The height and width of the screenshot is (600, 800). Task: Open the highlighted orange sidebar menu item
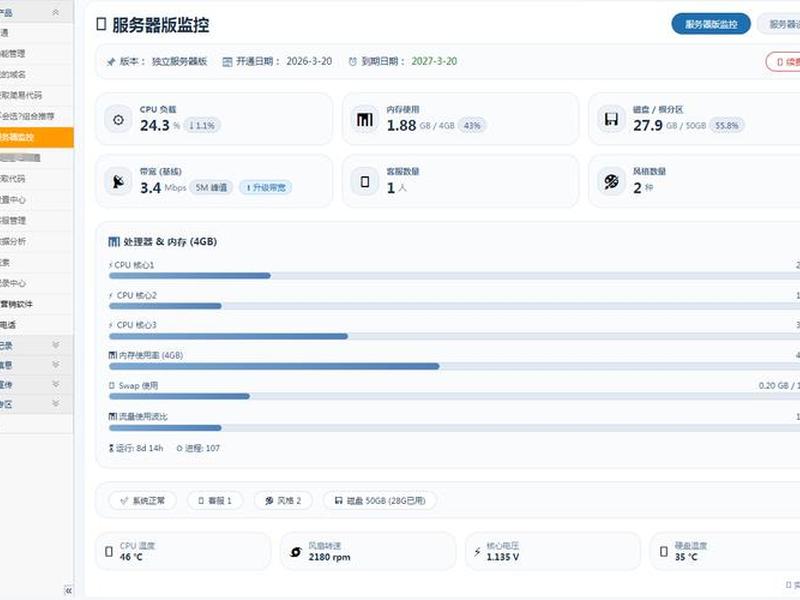[x=37, y=137]
